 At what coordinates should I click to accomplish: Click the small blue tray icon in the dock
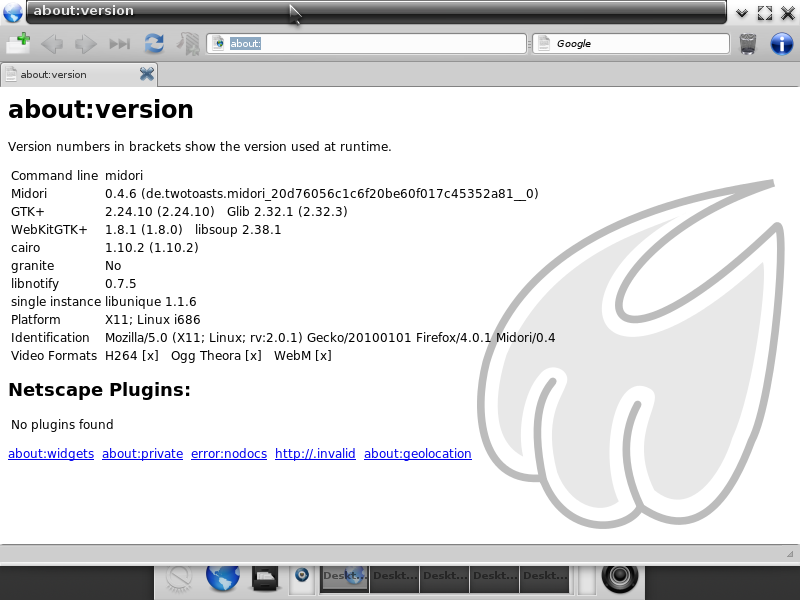(302, 575)
